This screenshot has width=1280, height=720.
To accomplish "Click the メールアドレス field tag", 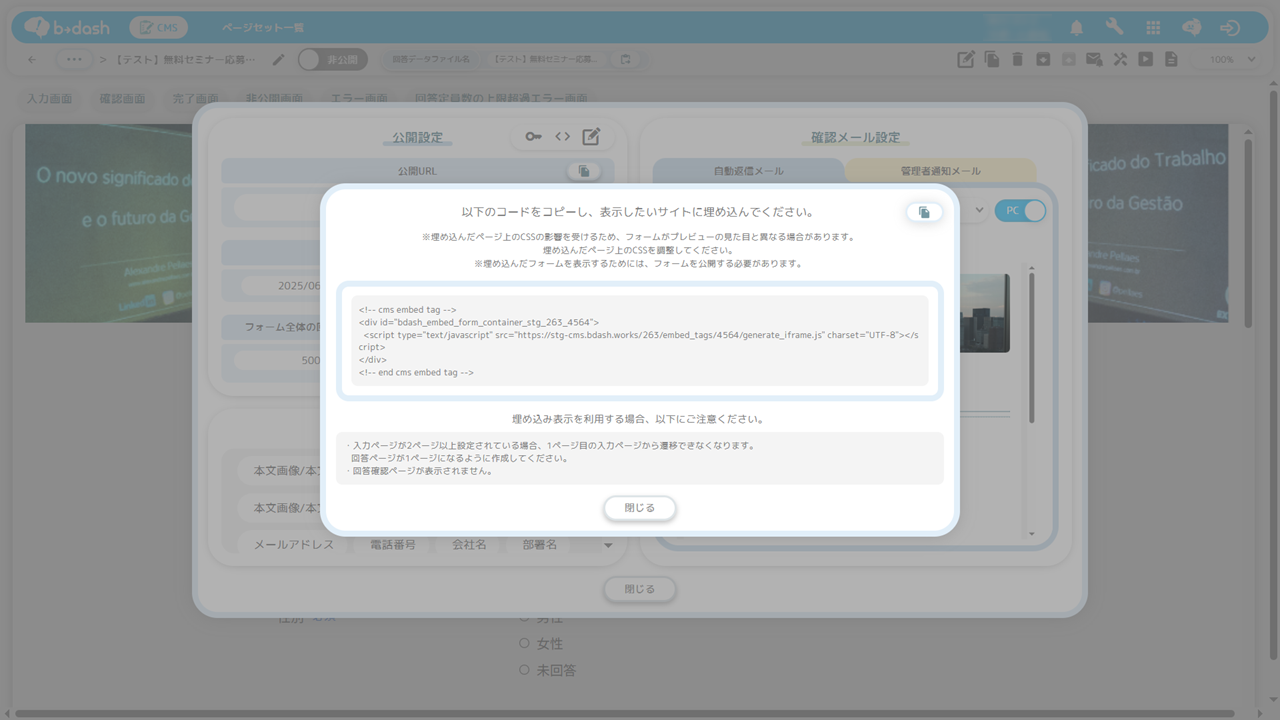I will (x=294, y=545).
